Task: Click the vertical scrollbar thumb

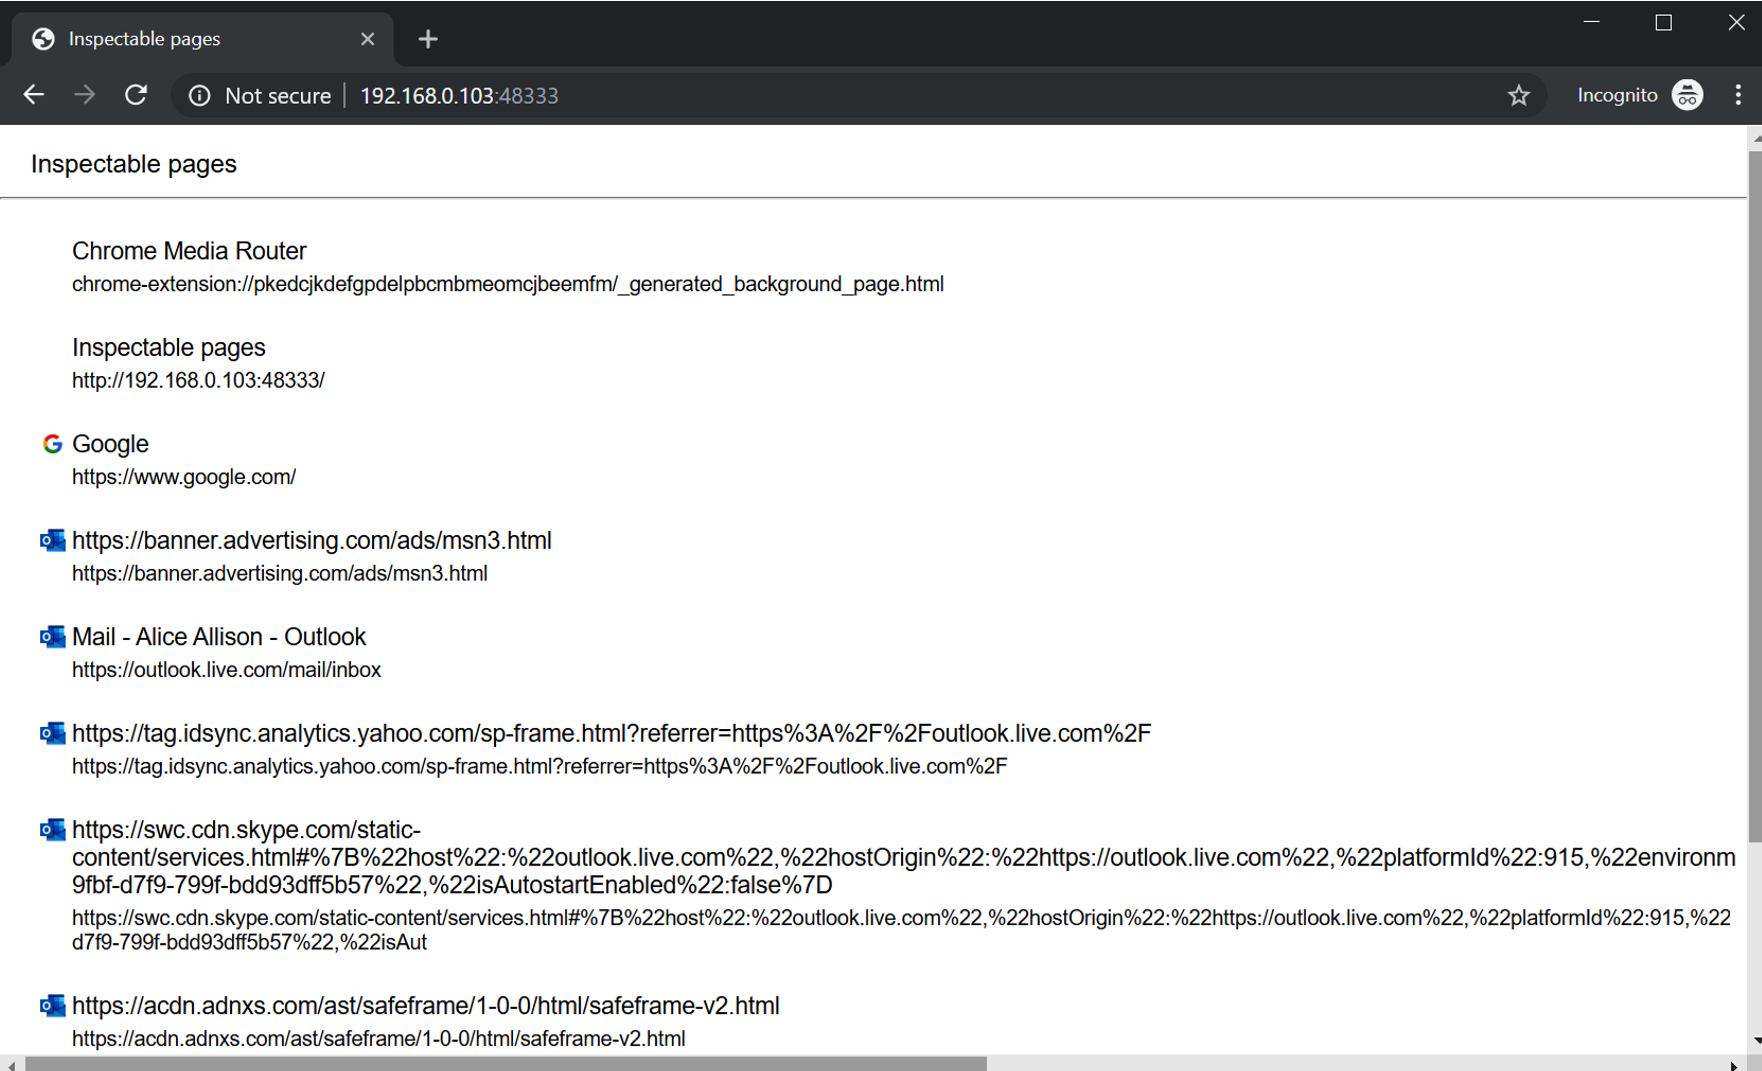Action: pyautogui.click(x=1754, y=495)
